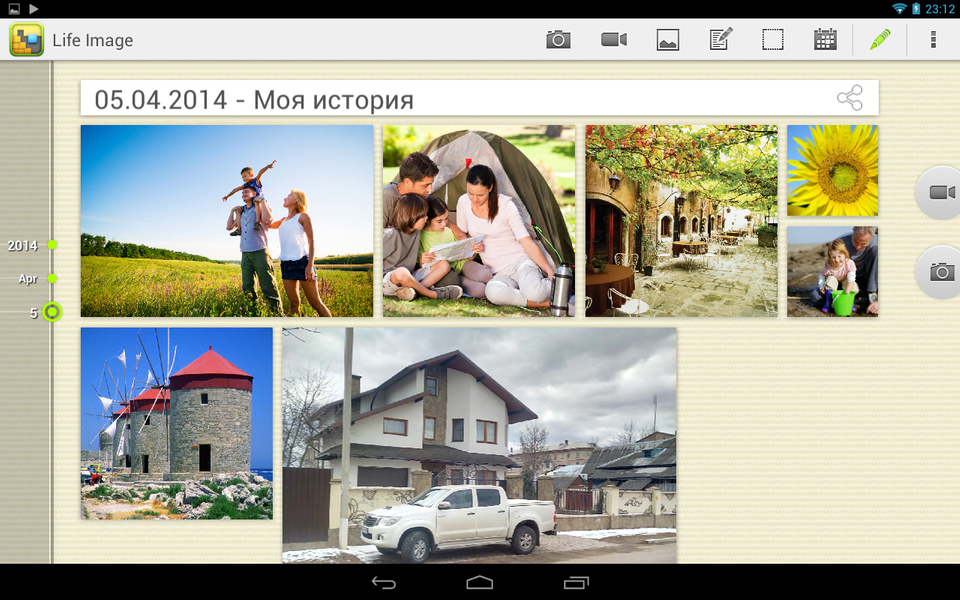Tap the Android recent apps button
Screen dimensions: 960x600
pos(576,582)
